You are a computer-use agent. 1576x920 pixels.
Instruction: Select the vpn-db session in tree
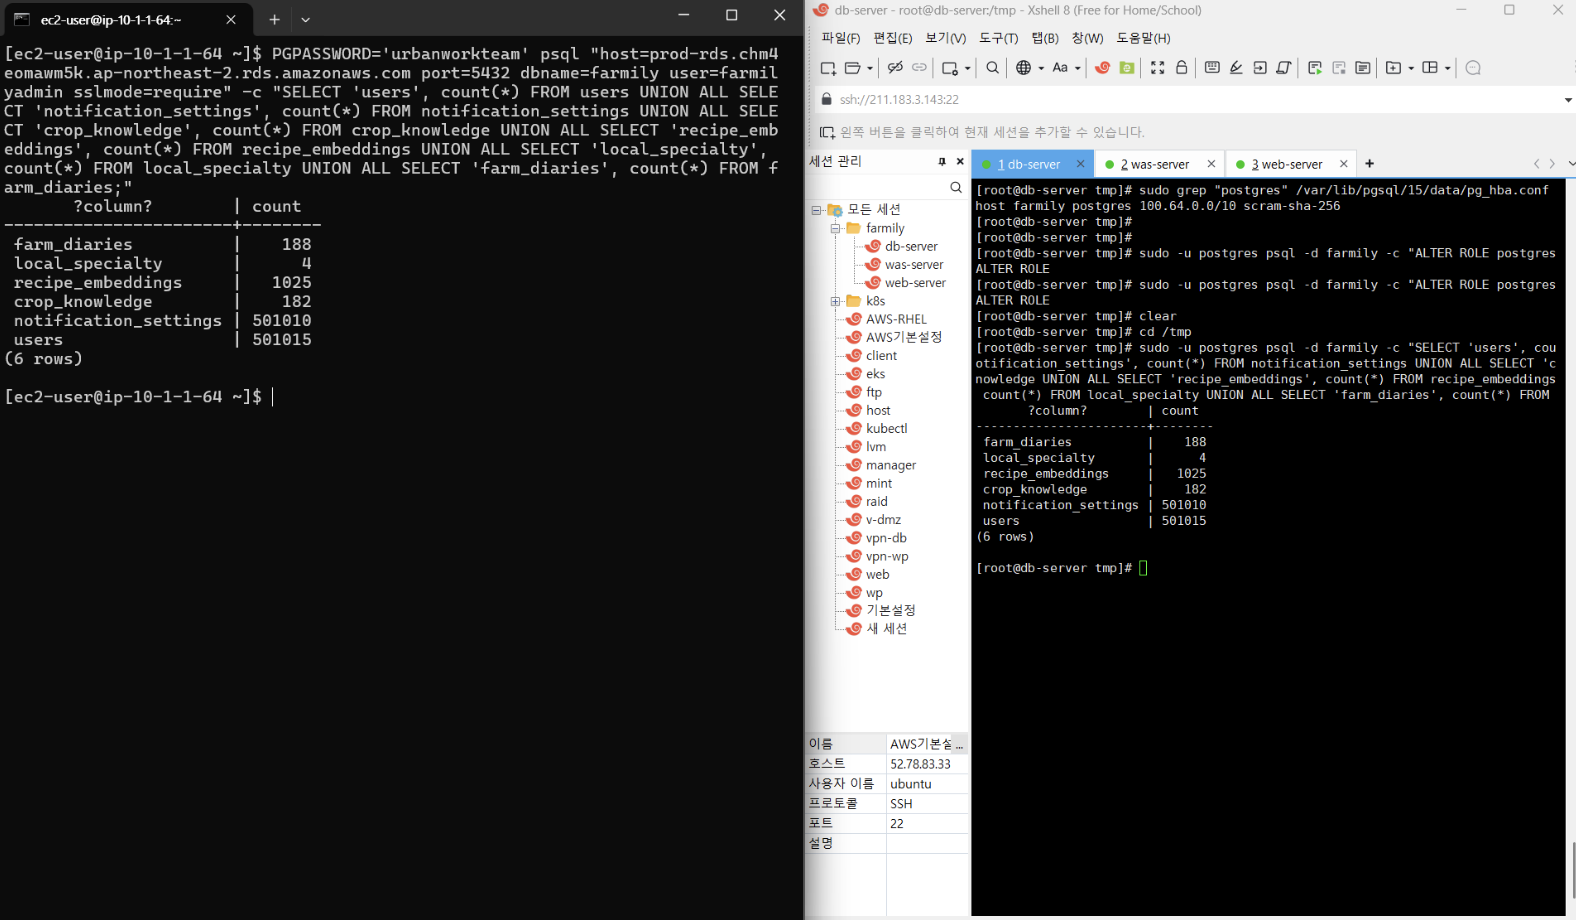pyautogui.click(x=886, y=538)
